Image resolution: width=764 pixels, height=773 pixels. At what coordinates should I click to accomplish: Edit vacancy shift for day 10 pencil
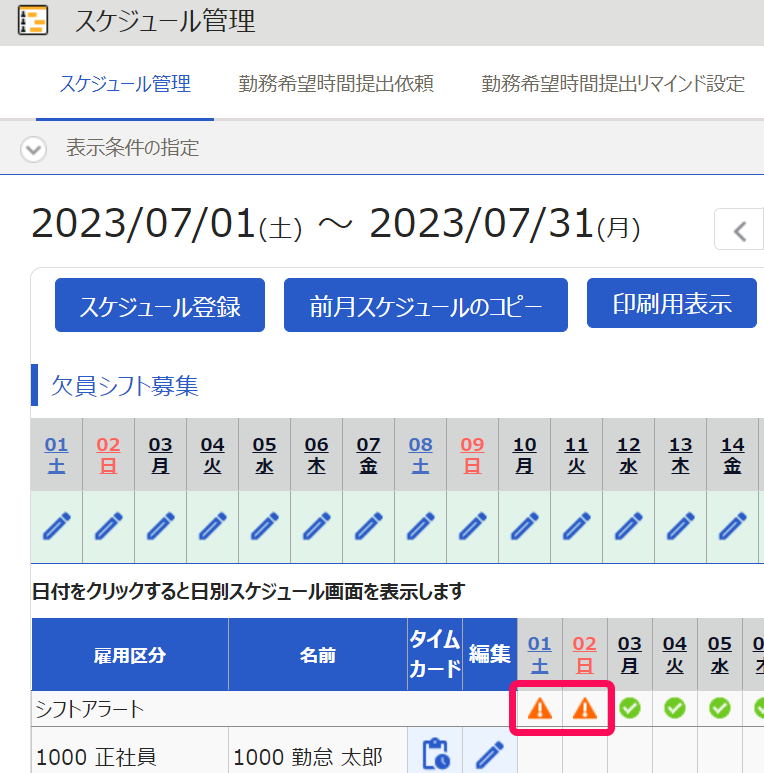524,526
